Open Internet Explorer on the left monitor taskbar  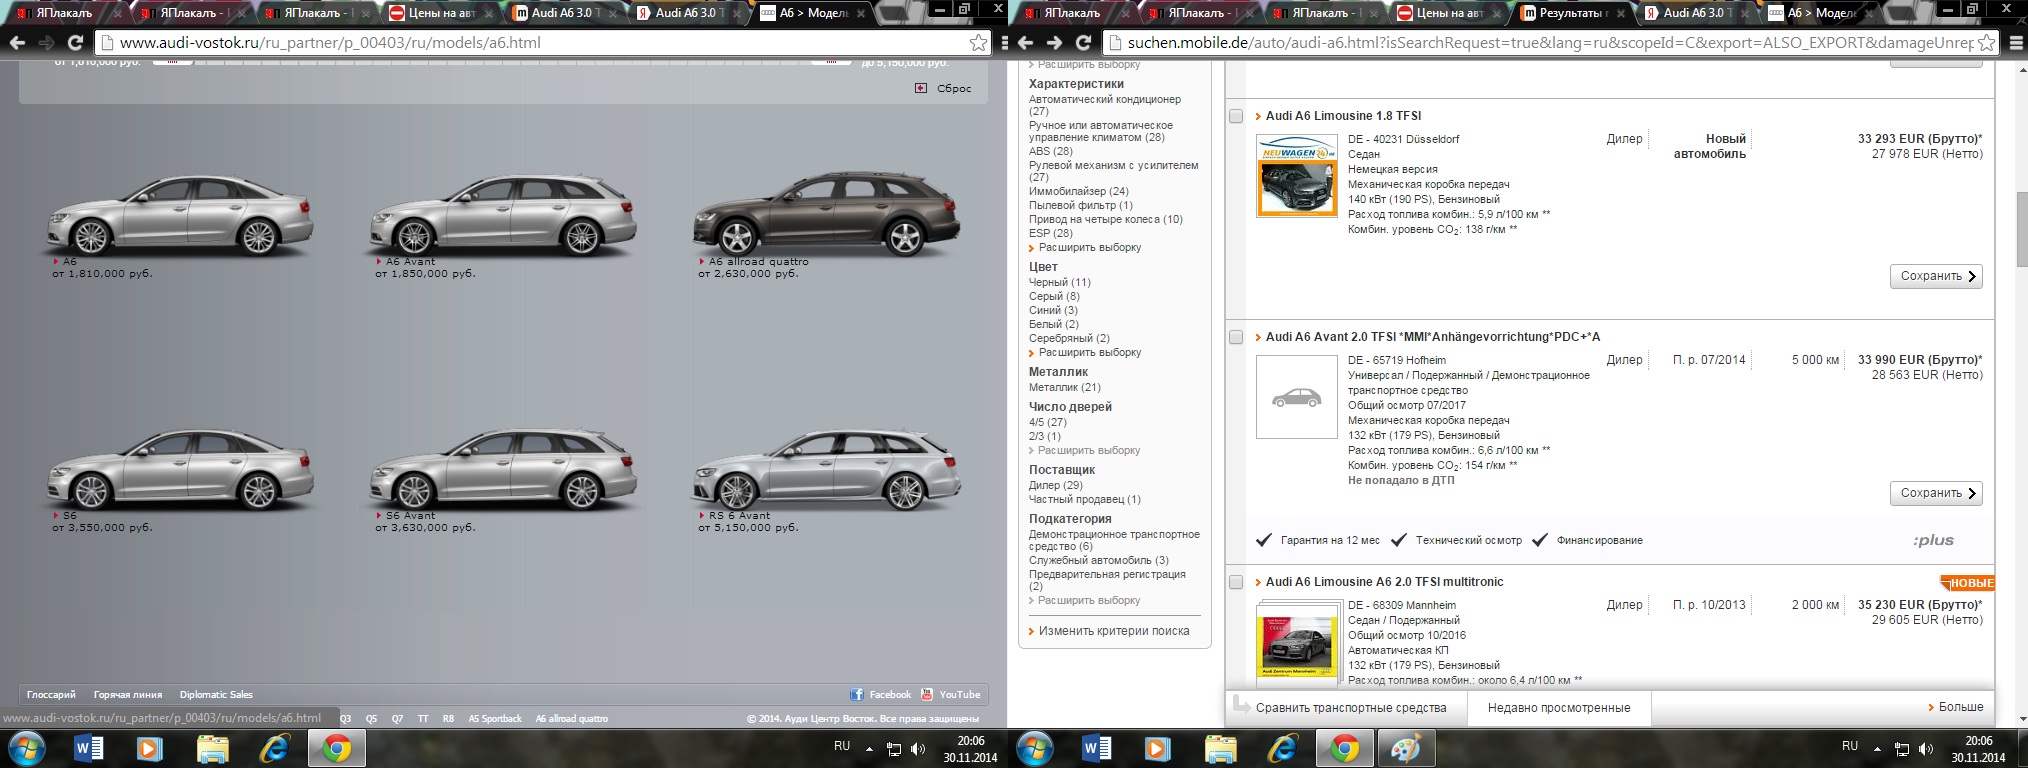pyautogui.click(x=274, y=748)
